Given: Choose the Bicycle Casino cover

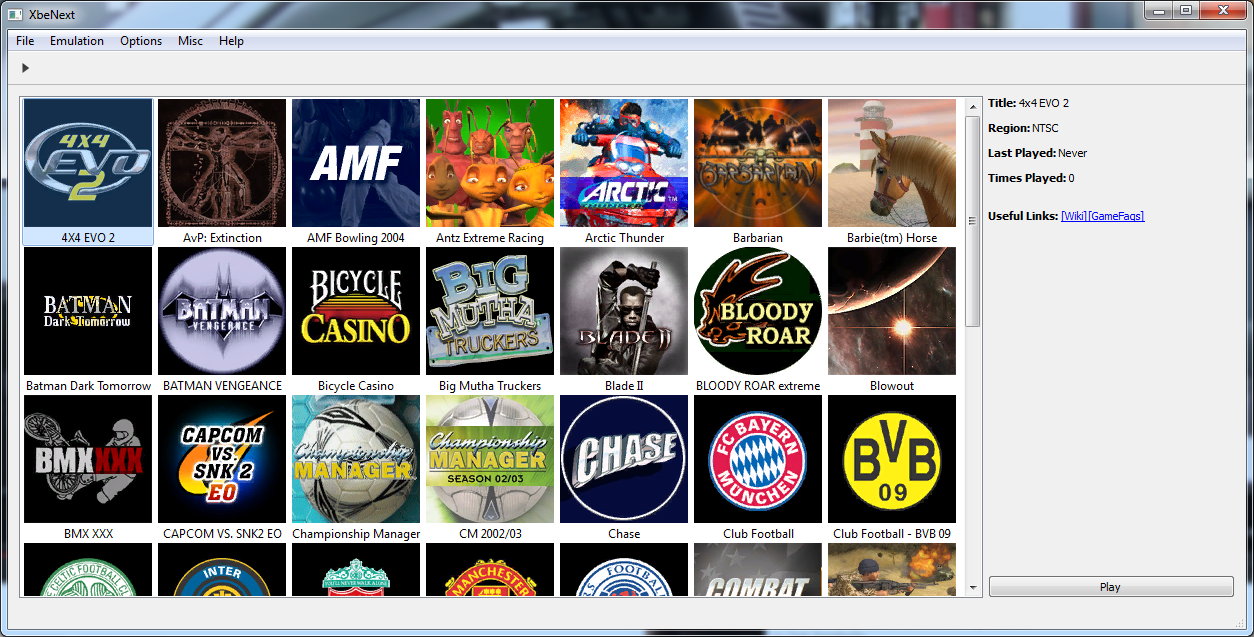Looking at the screenshot, I should pyautogui.click(x=356, y=311).
